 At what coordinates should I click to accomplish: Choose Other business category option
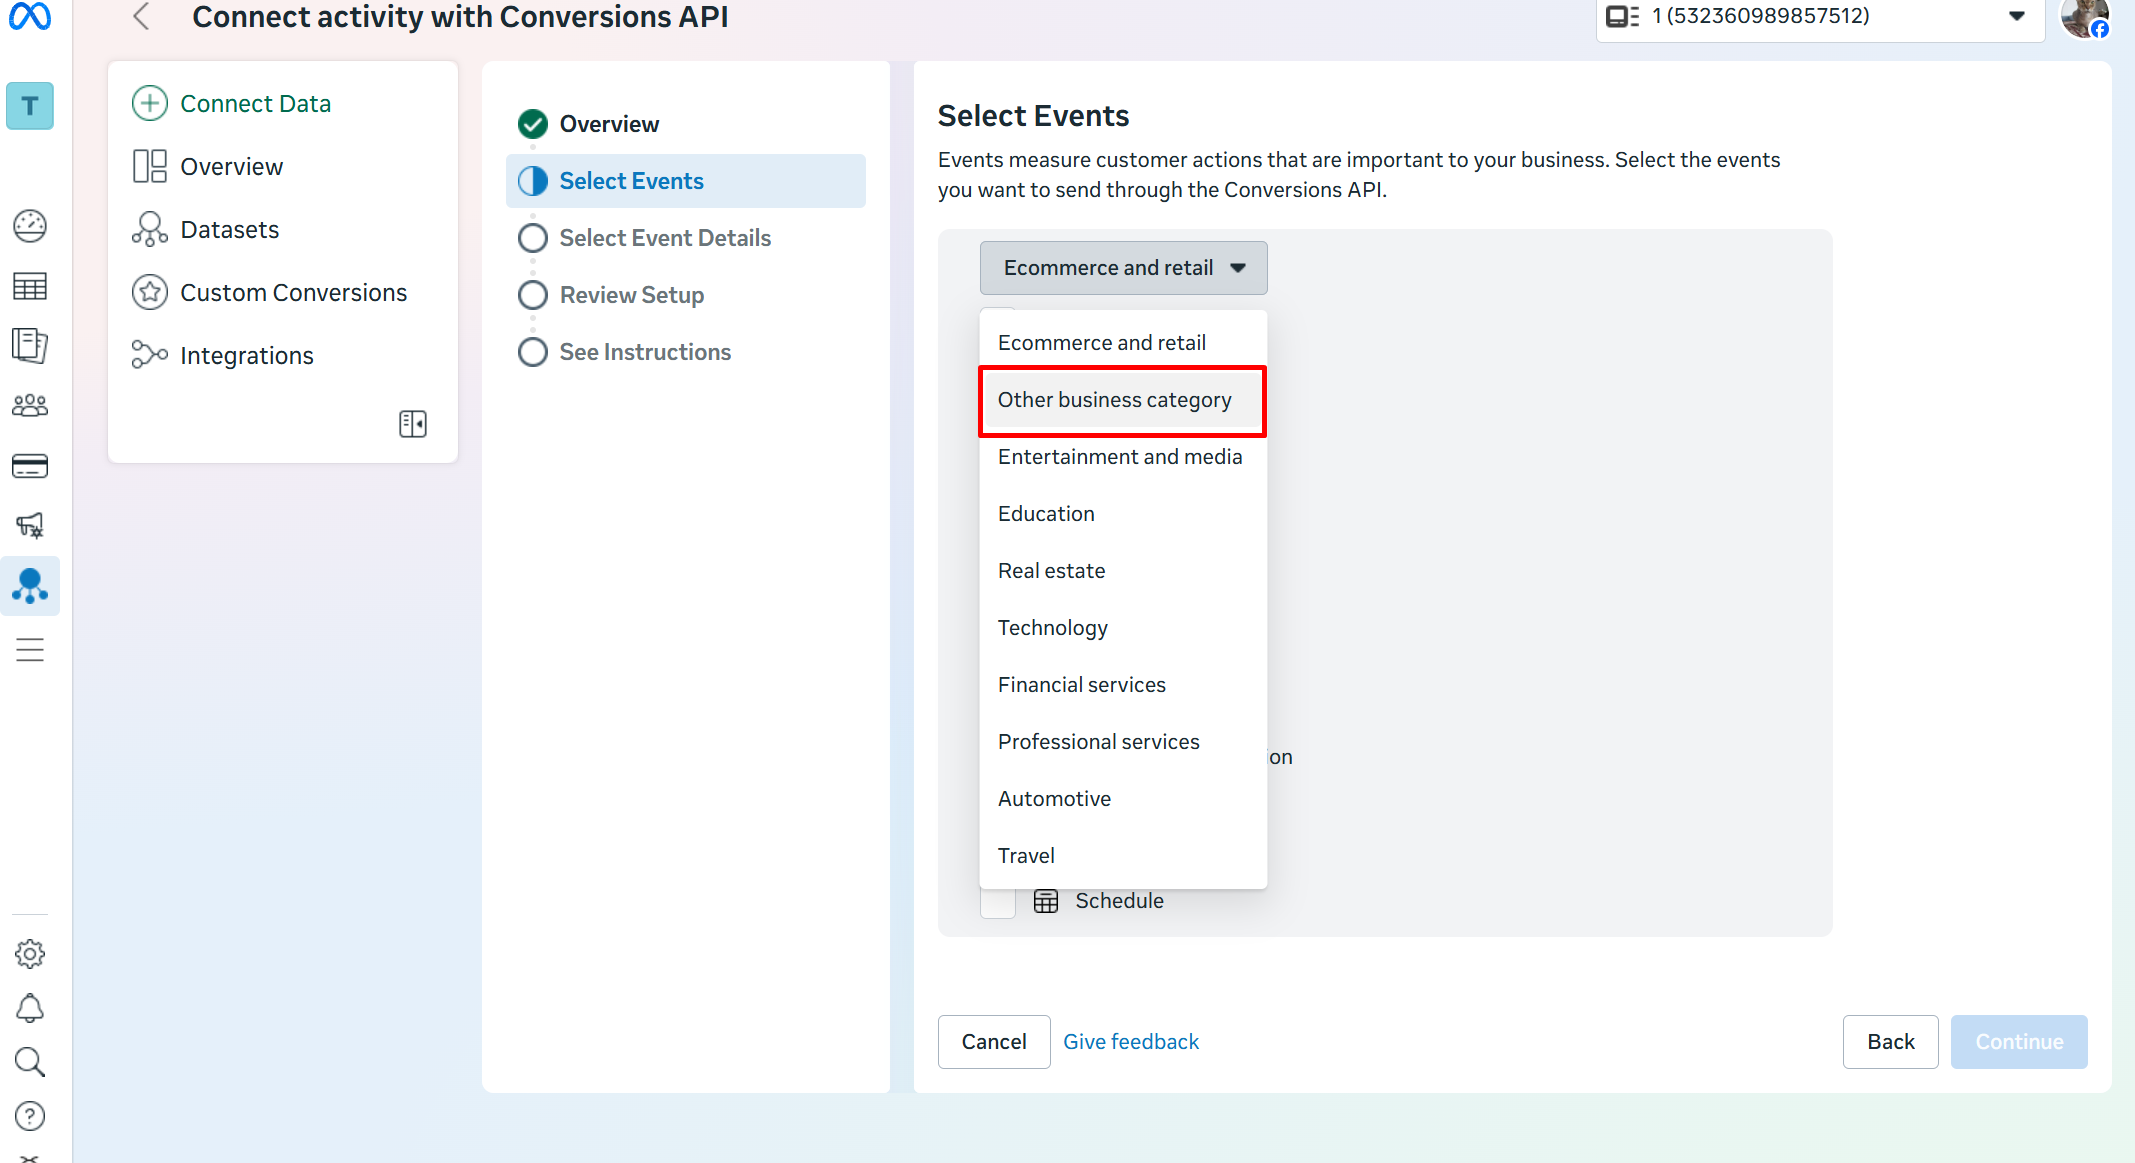click(x=1114, y=400)
